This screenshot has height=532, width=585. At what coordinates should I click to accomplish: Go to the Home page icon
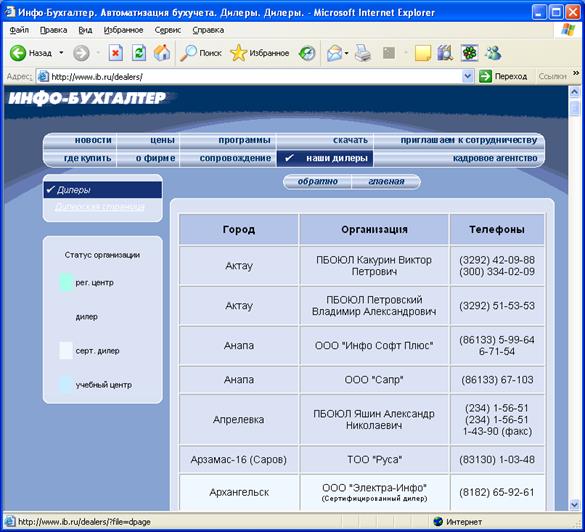[162, 53]
